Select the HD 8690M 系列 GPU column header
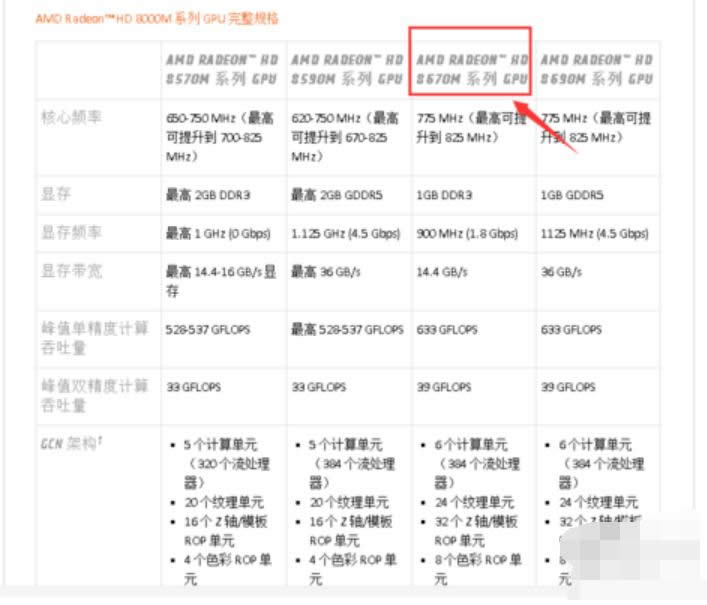 click(596, 69)
